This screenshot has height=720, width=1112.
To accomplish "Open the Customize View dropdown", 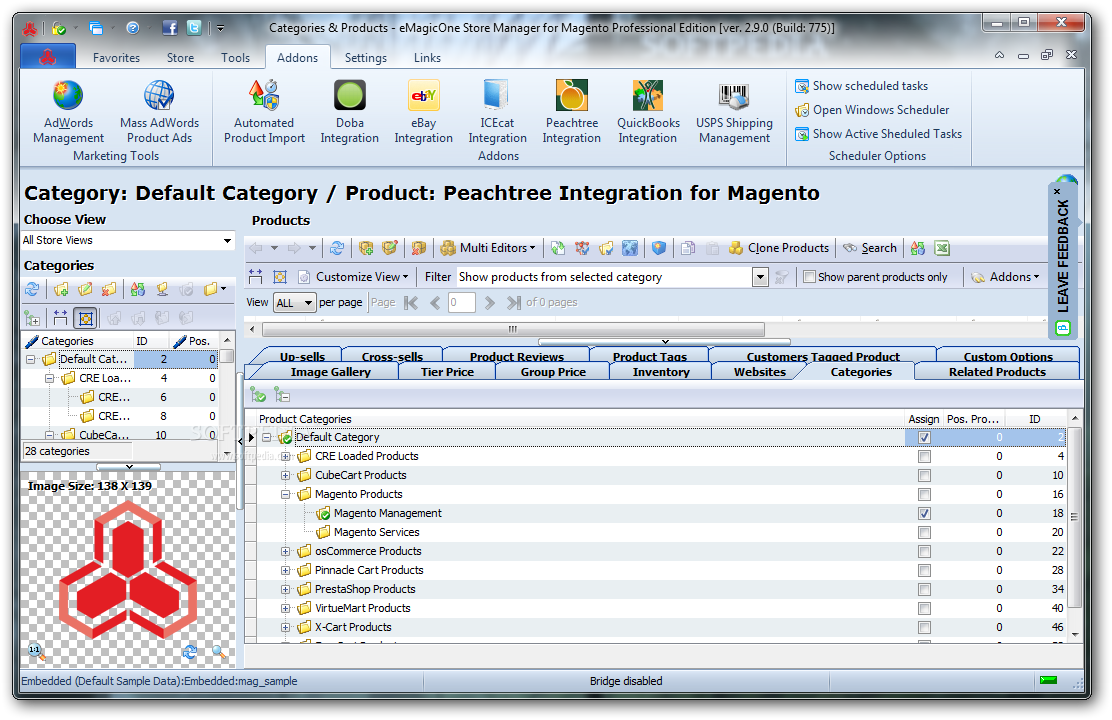I will (353, 277).
